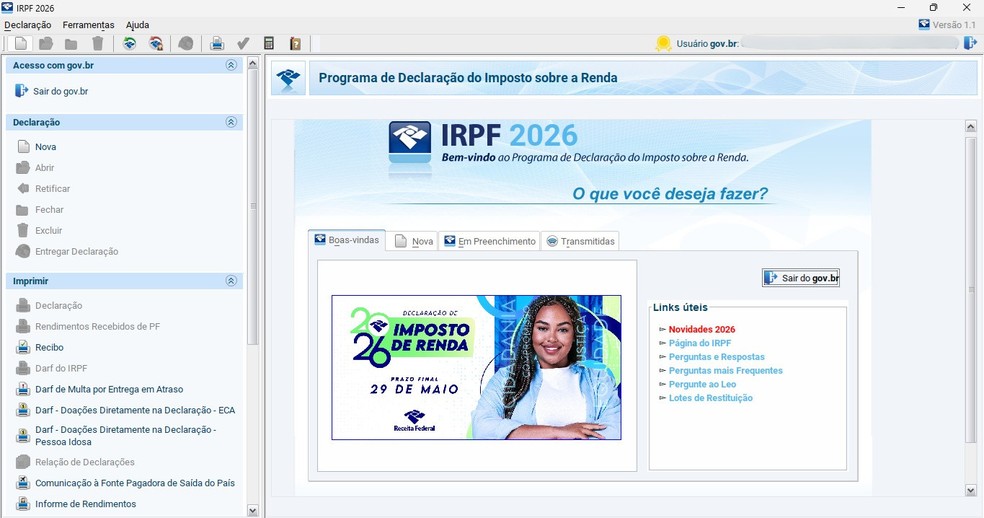Viewport: 984px width, 518px height.
Task: Click the printer toolbar icon
Action: click(x=217, y=43)
